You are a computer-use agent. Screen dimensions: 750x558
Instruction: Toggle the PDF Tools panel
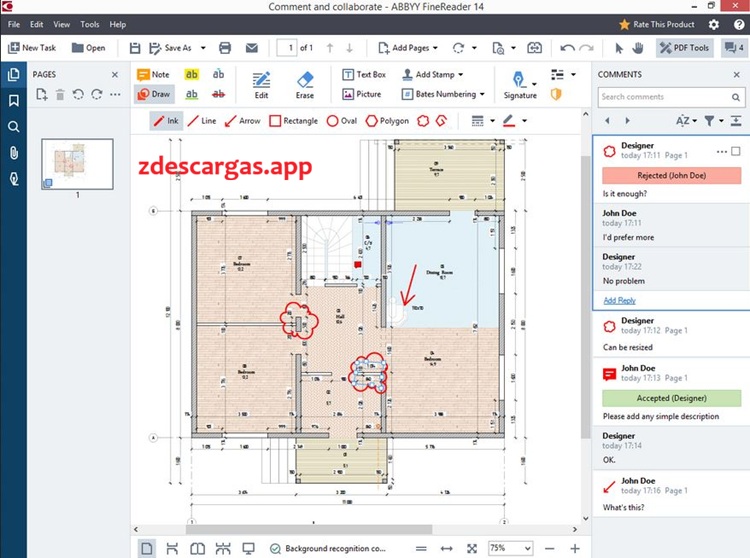coord(684,48)
